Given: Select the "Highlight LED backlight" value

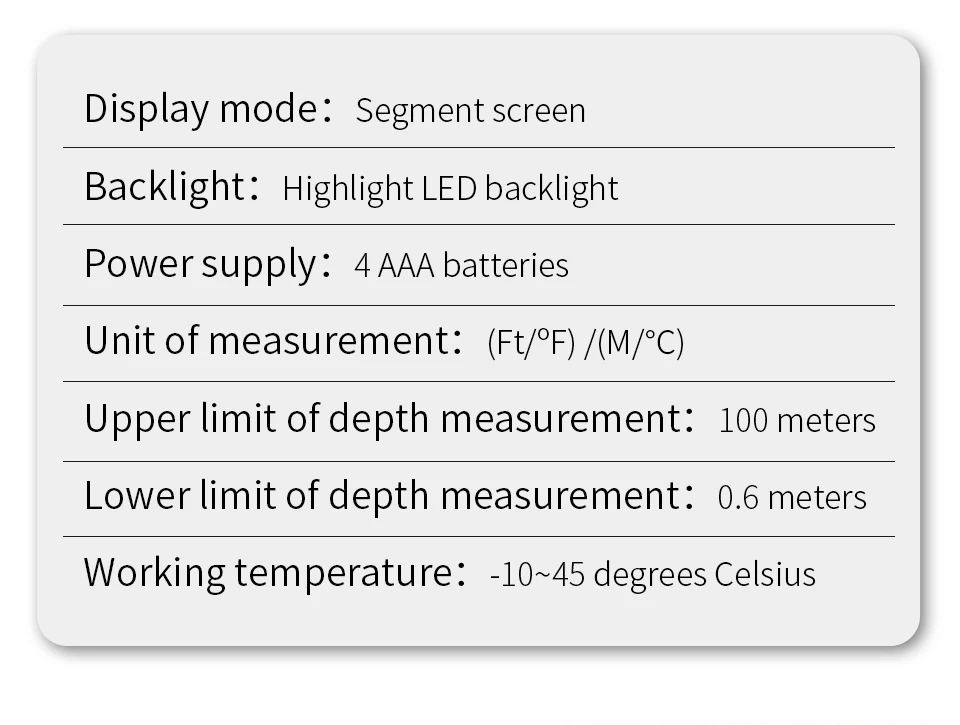Looking at the screenshot, I should (x=450, y=188).
